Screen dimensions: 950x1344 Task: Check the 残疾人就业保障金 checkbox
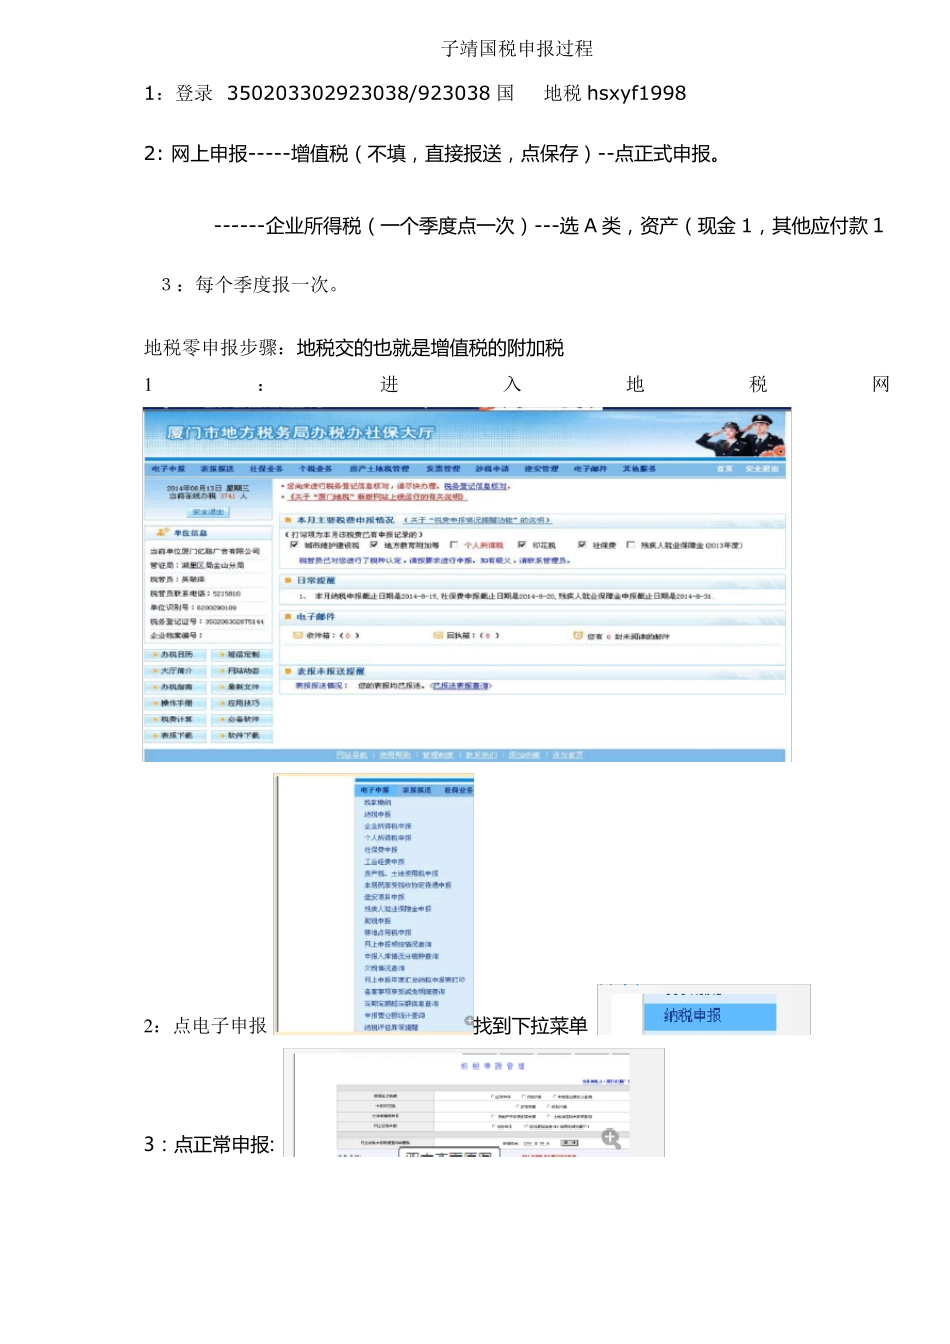pyautogui.click(x=630, y=545)
